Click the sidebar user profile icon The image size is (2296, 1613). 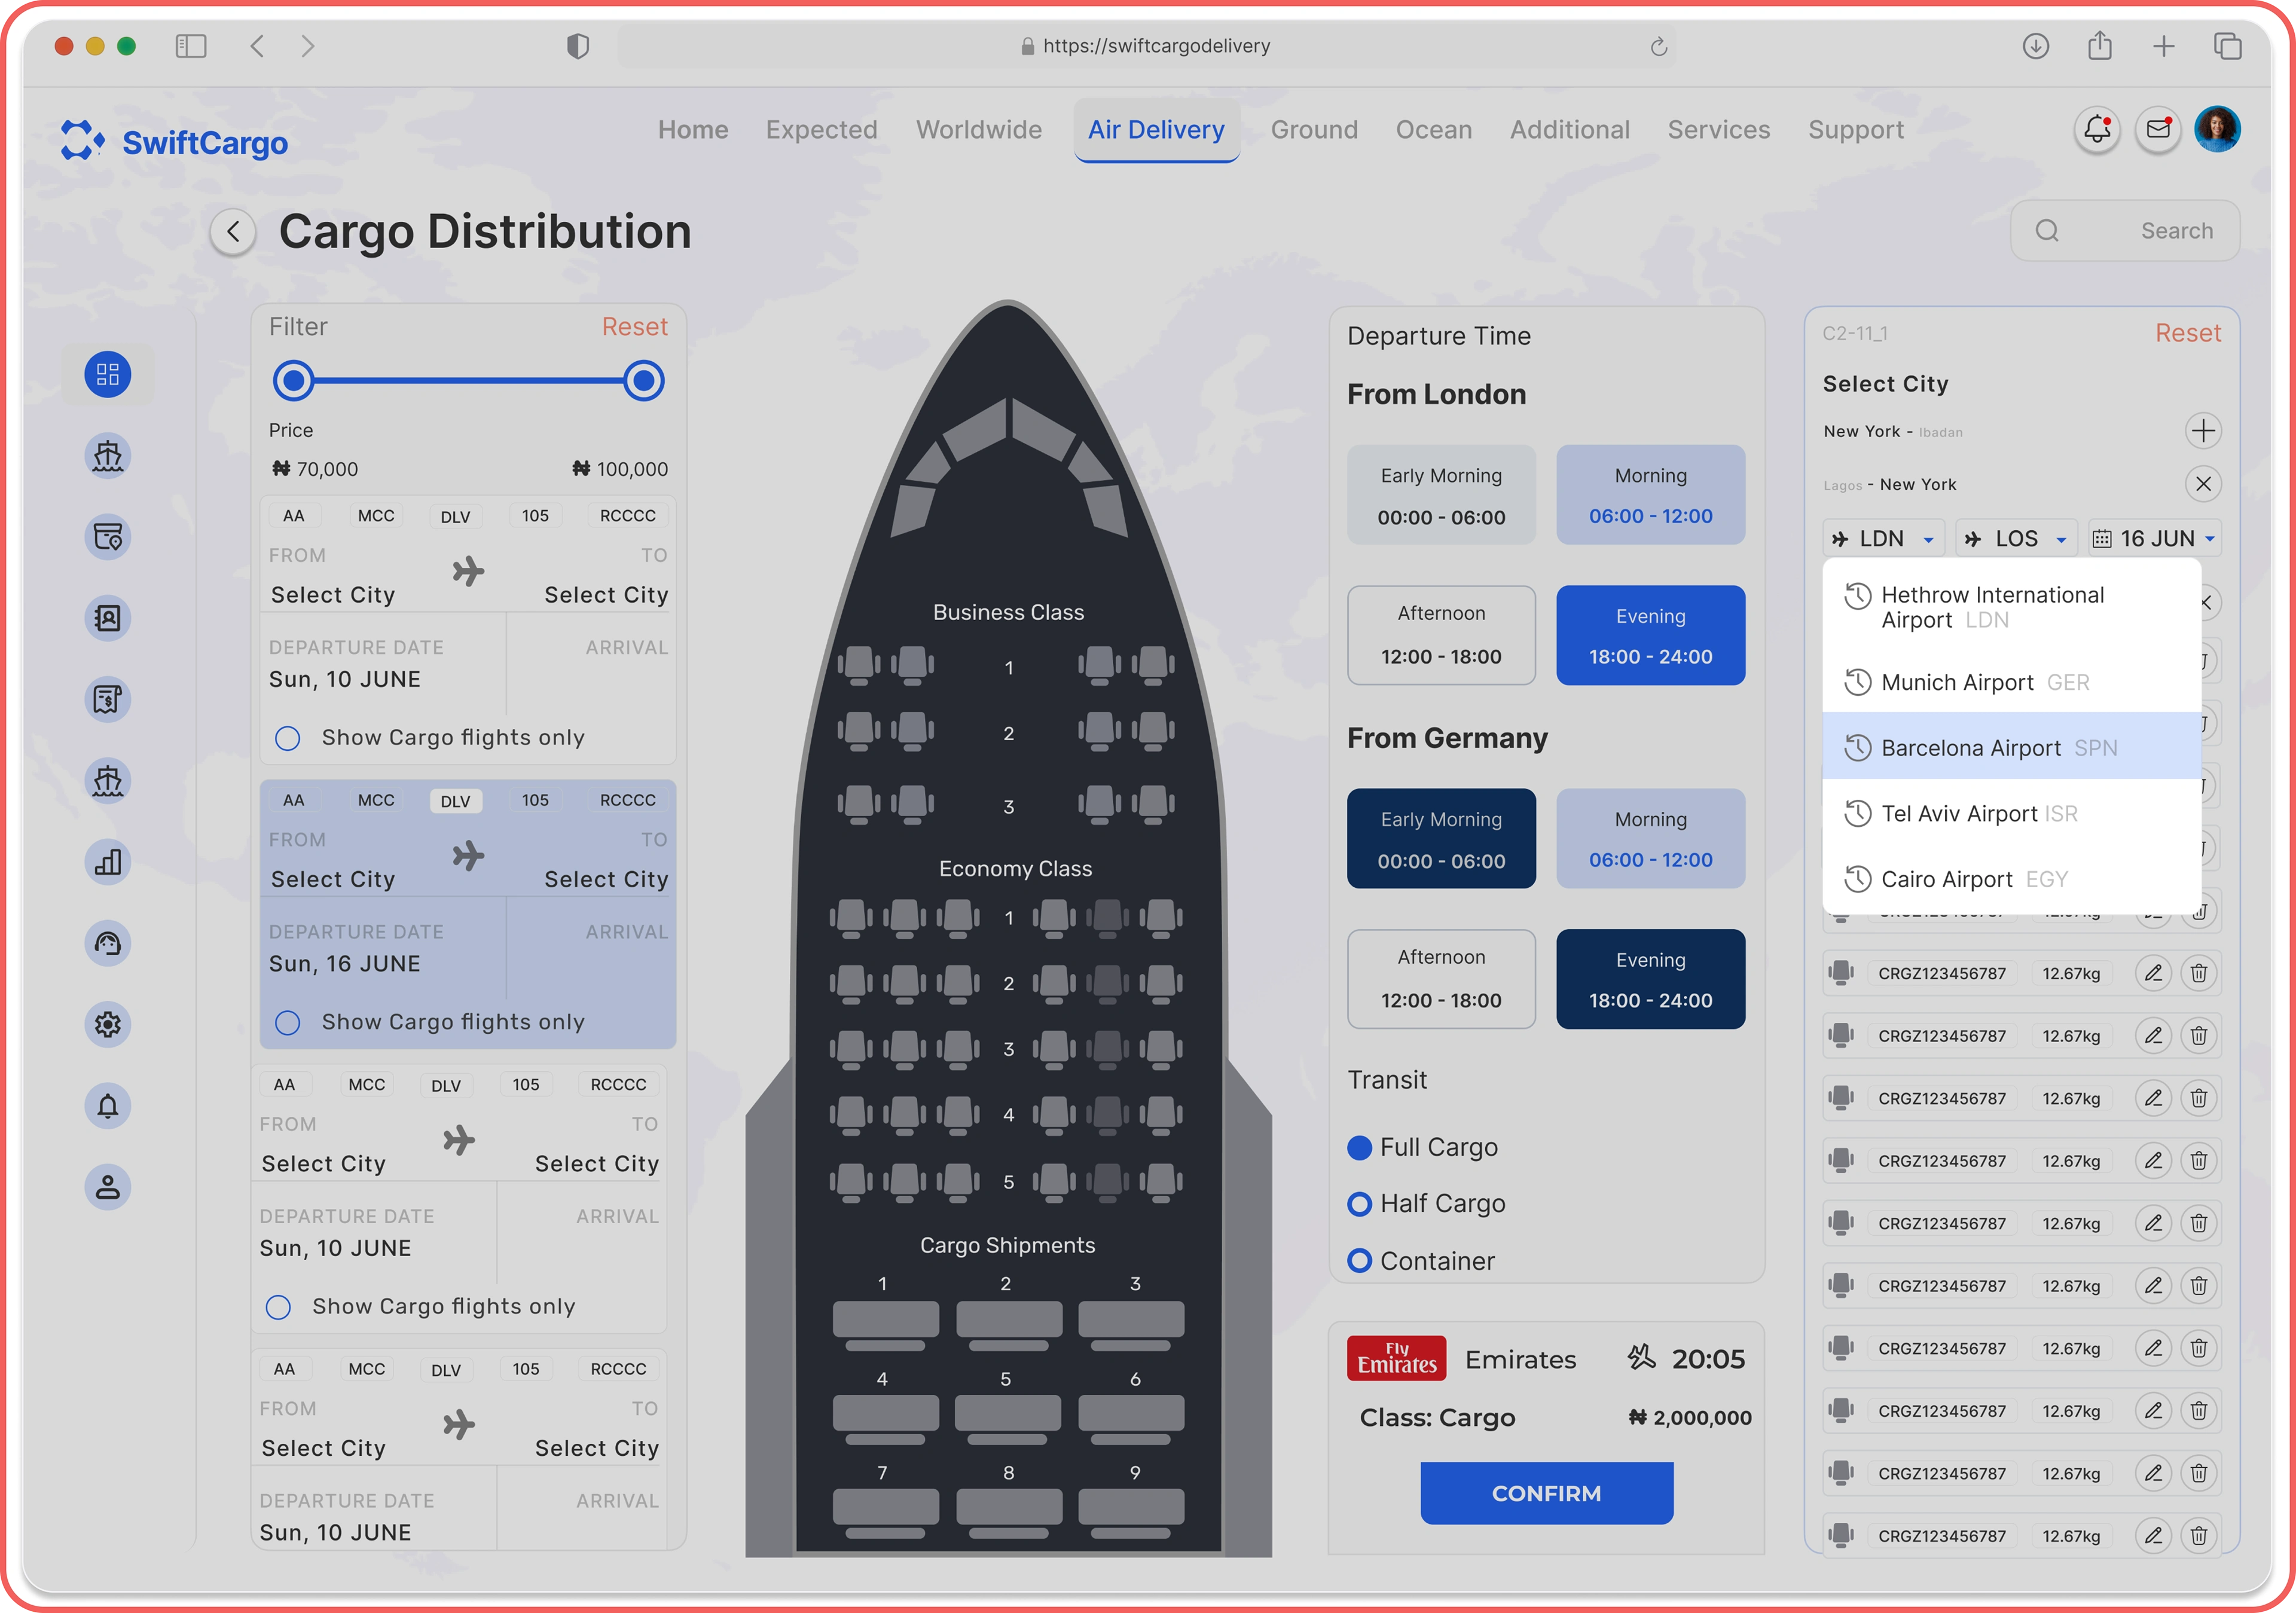pyautogui.click(x=108, y=1187)
